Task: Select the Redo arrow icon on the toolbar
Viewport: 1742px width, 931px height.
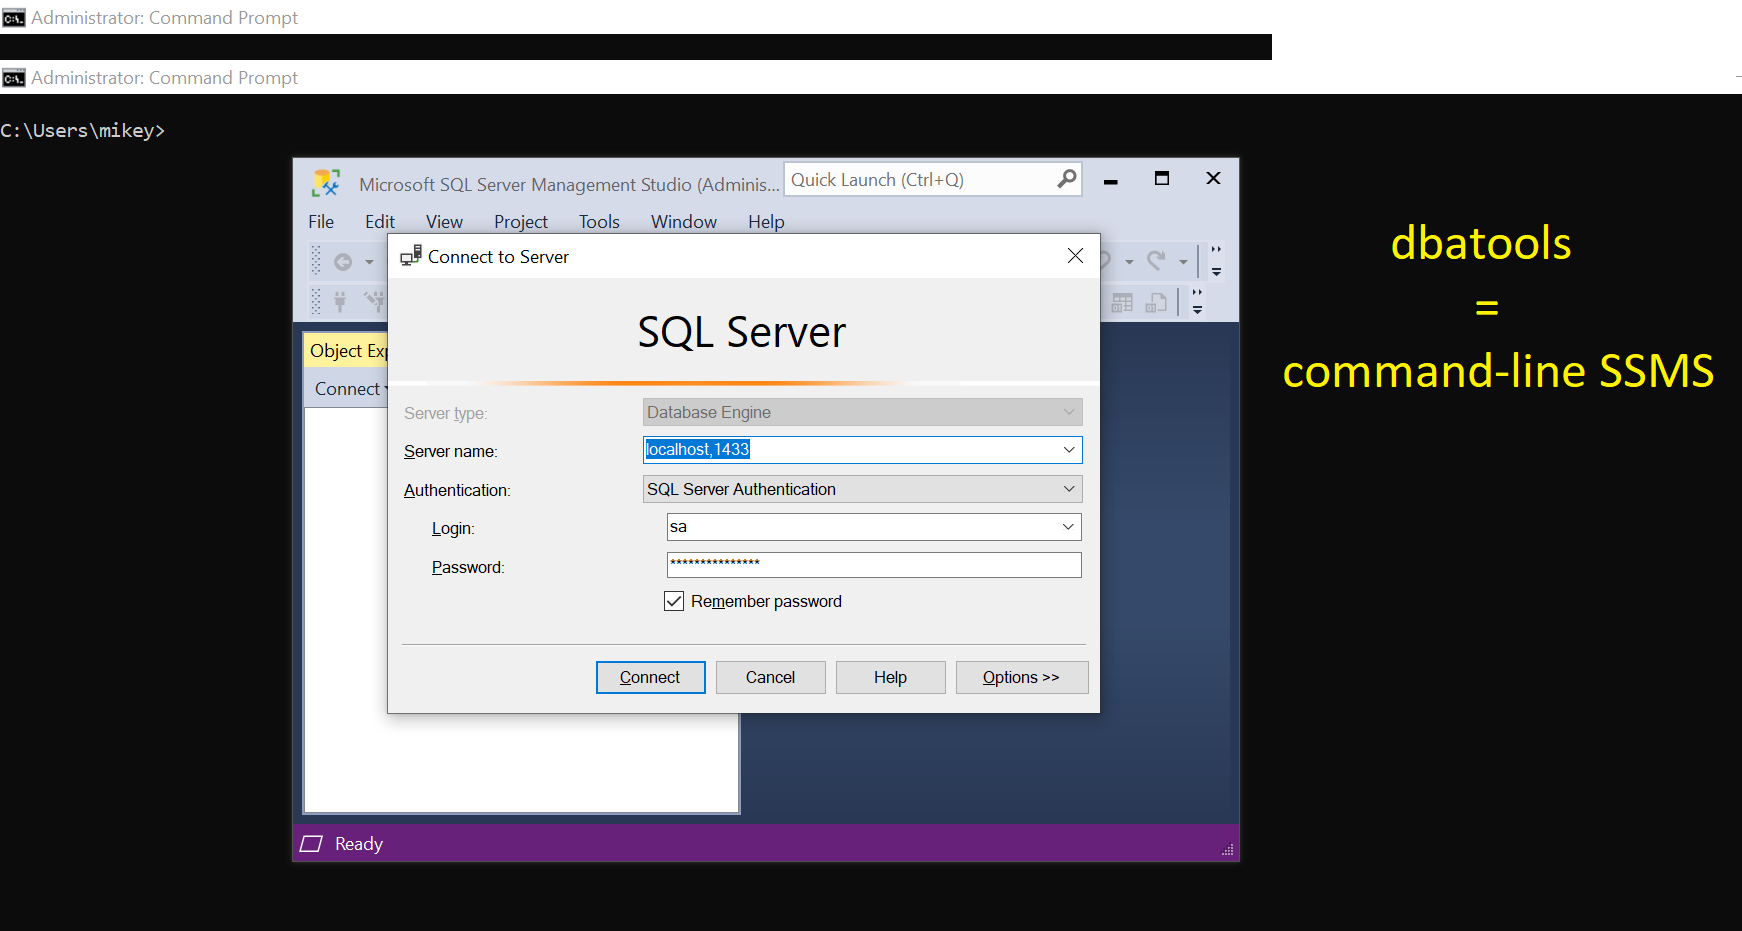Action: coord(1155,260)
